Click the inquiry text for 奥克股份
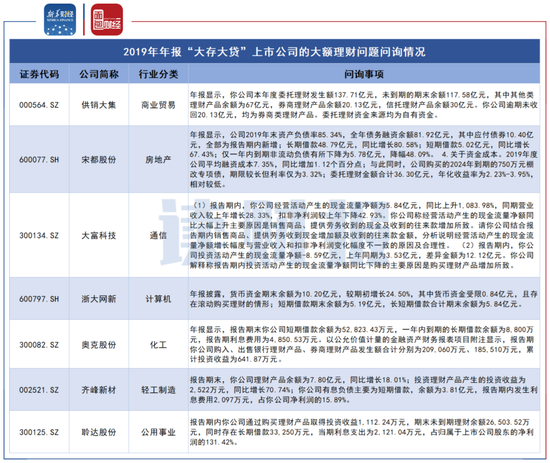The width and height of the screenshot is (550, 463). 362,344
